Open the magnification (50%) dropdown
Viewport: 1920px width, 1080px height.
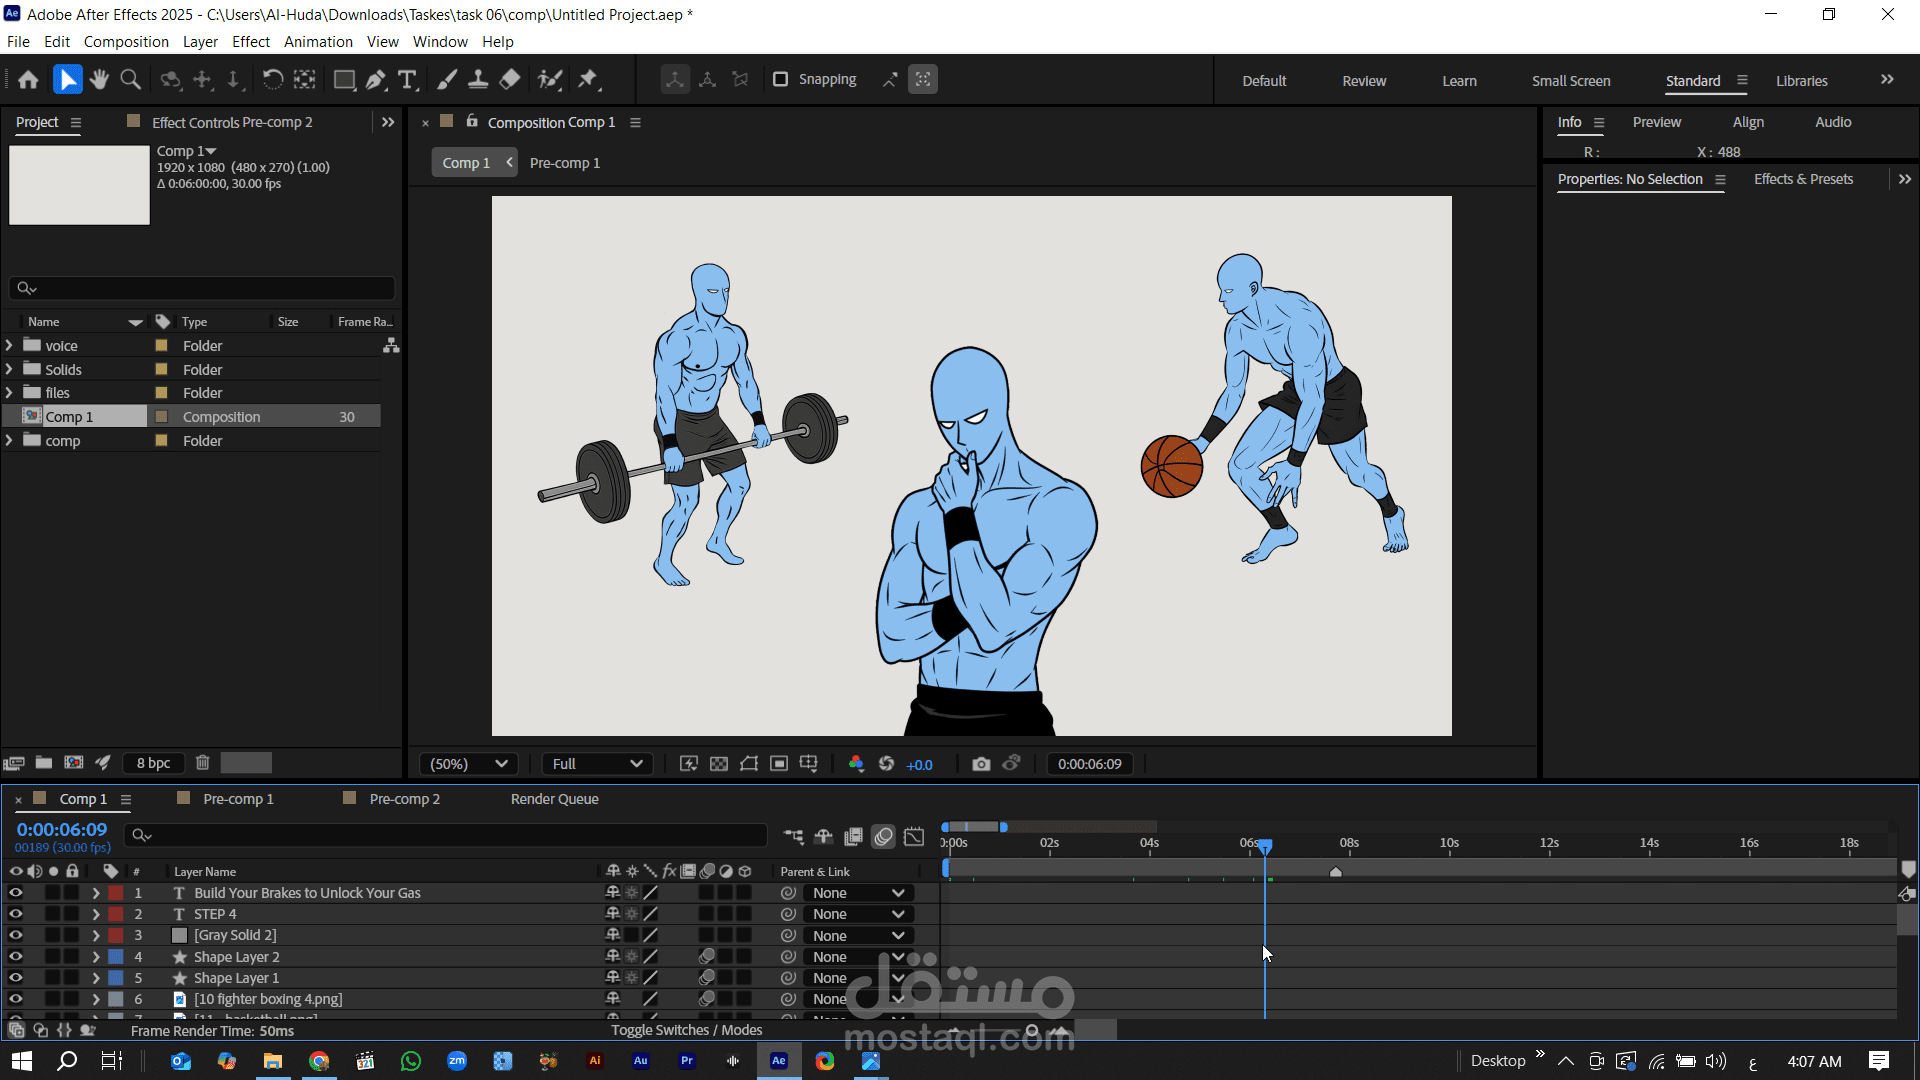[468, 764]
